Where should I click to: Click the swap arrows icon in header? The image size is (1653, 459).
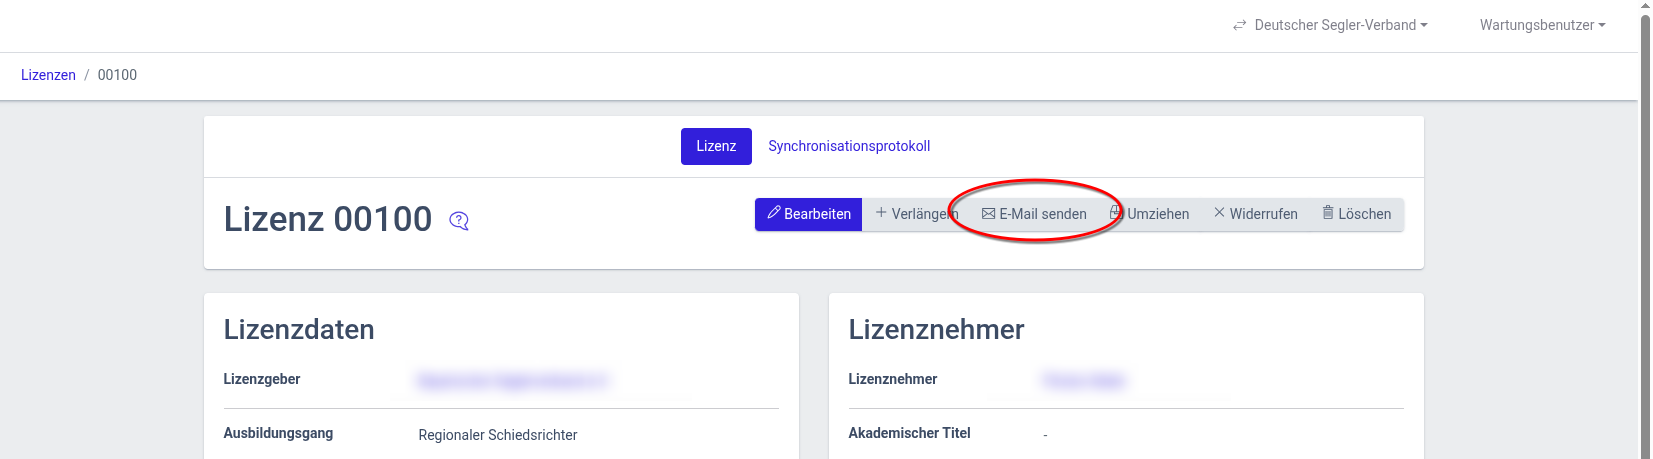1240,25
